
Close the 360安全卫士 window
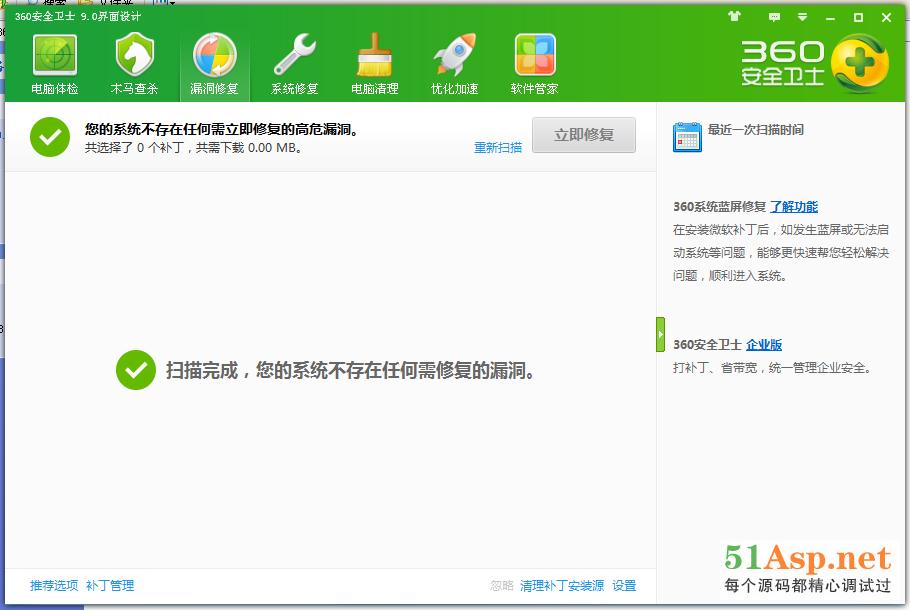(886, 17)
